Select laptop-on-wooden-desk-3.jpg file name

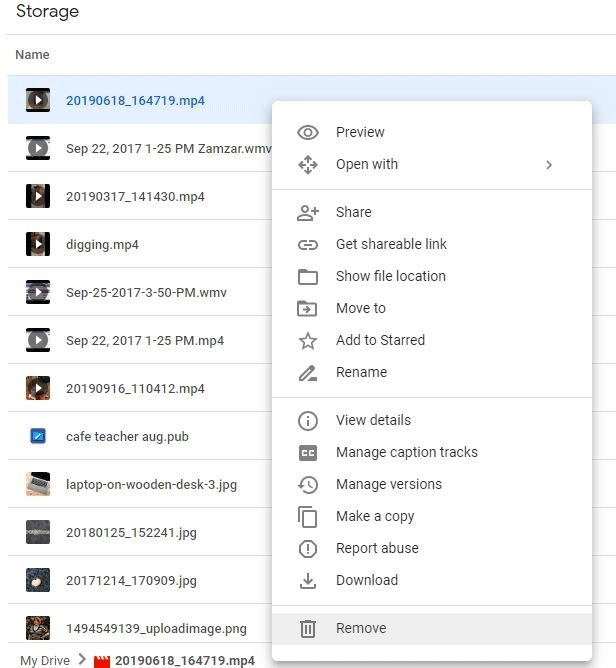(151, 485)
